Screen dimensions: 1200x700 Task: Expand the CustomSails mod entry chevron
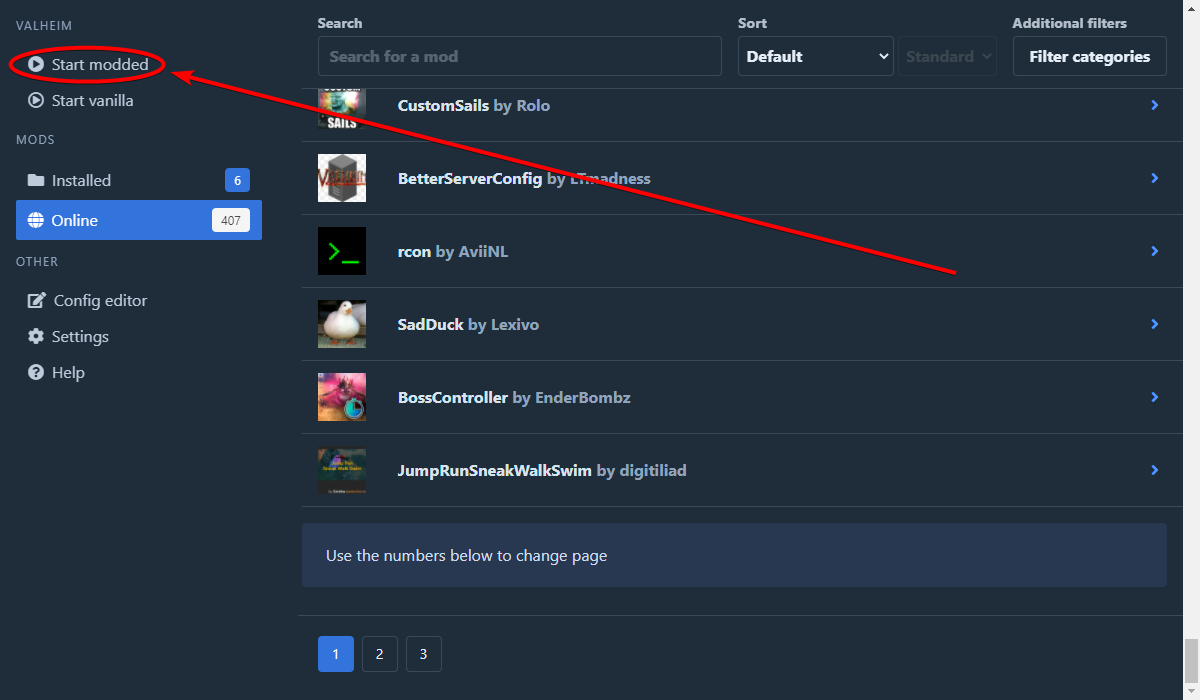click(x=1154, y=105)
